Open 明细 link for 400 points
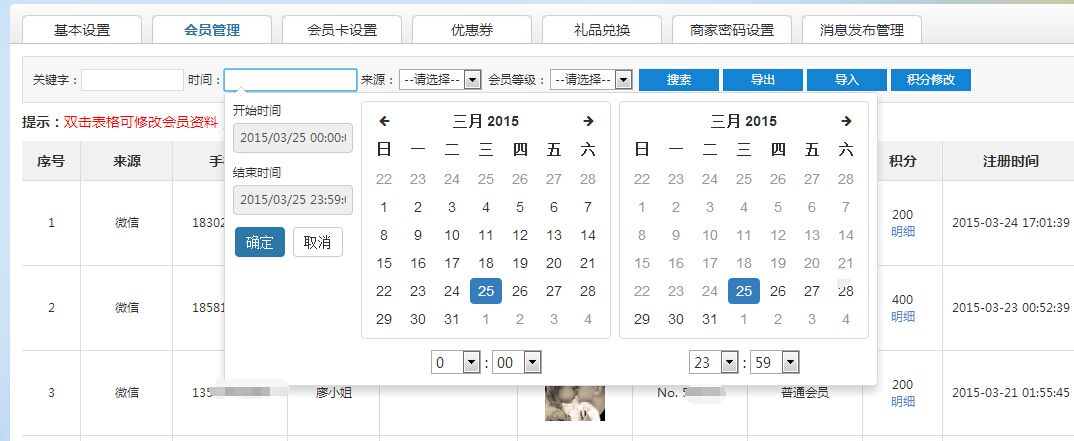 pyautogui.click(x=903, y=316)
